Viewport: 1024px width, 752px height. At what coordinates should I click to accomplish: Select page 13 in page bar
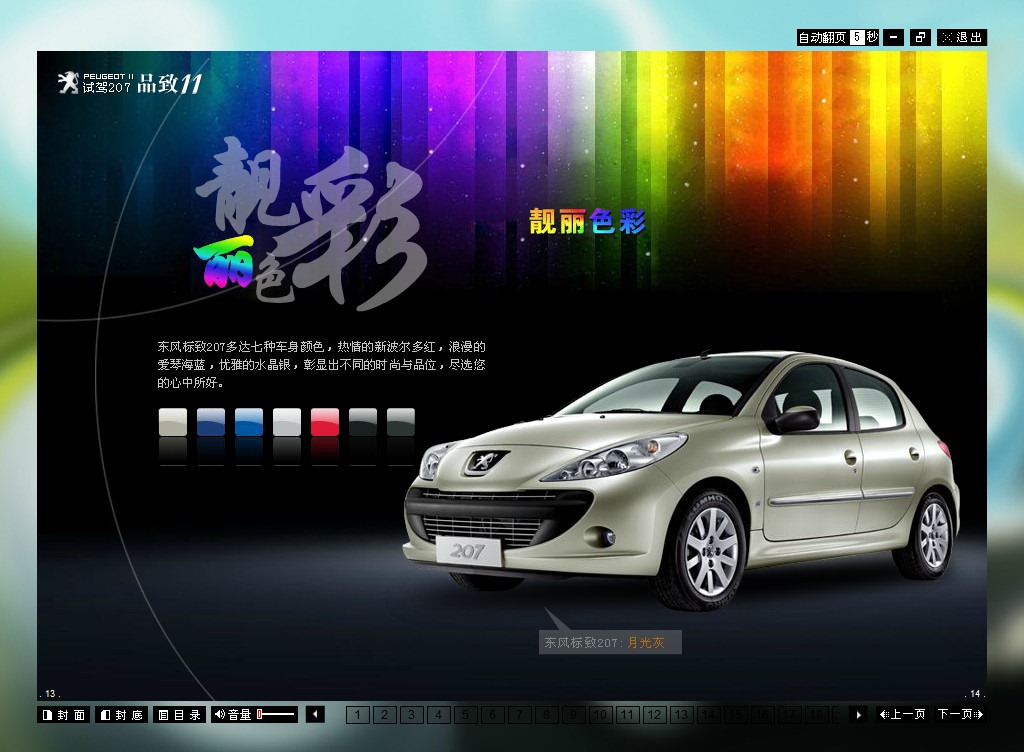(682, 715)
